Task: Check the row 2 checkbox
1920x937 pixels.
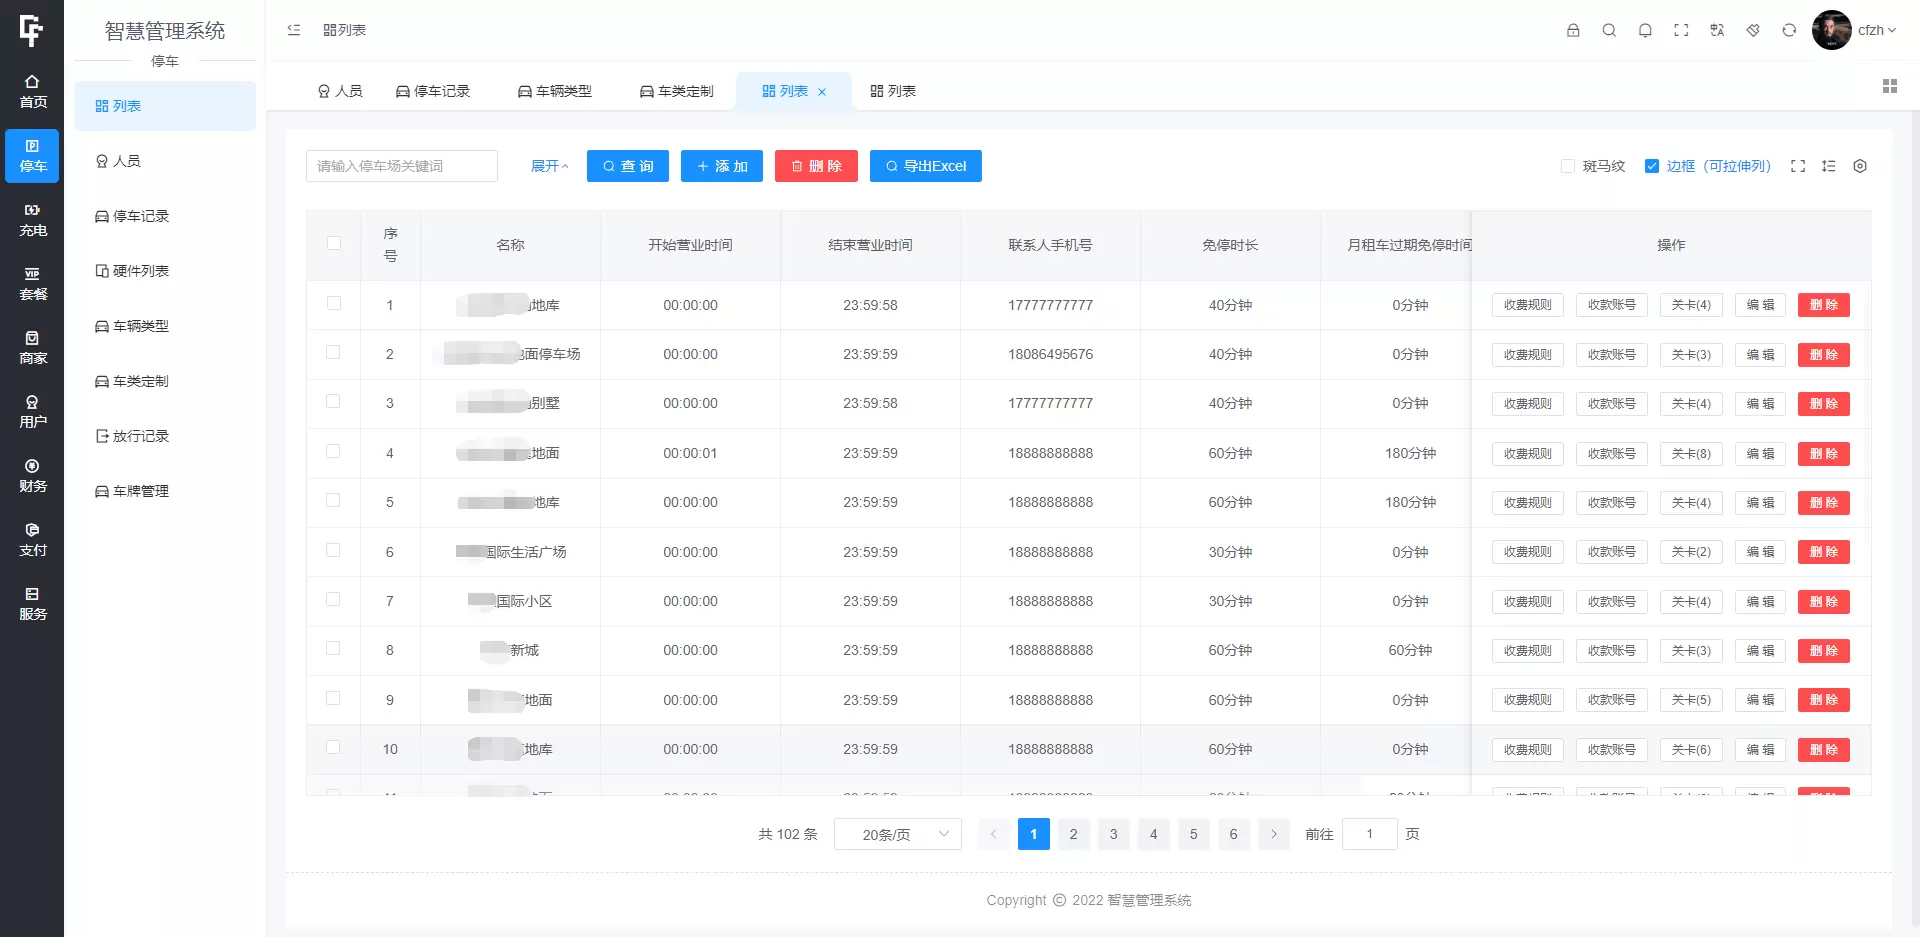Action: pos(334,352)
